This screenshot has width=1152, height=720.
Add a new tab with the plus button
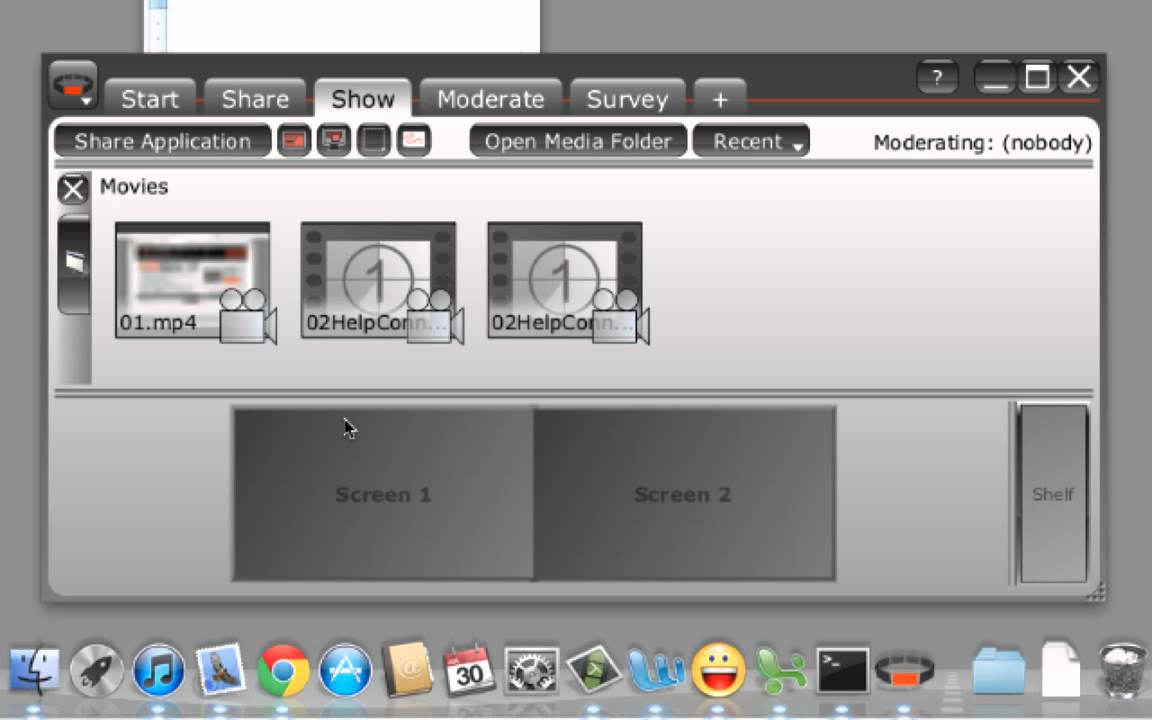(720, 98)
